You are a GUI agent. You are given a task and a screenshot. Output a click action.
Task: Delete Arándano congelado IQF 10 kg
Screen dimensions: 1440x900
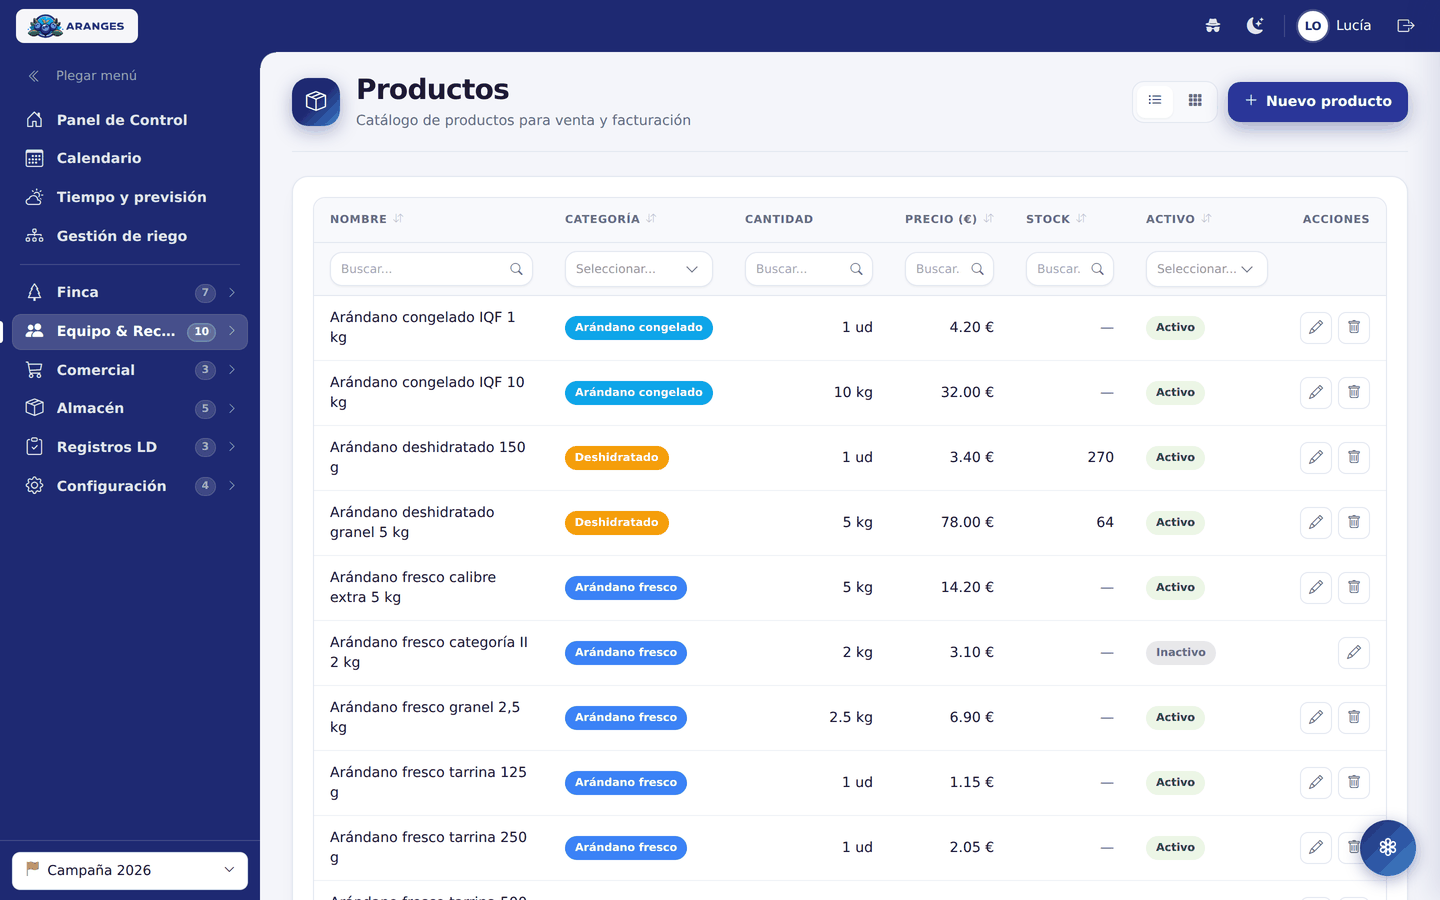coord(1354,393)
